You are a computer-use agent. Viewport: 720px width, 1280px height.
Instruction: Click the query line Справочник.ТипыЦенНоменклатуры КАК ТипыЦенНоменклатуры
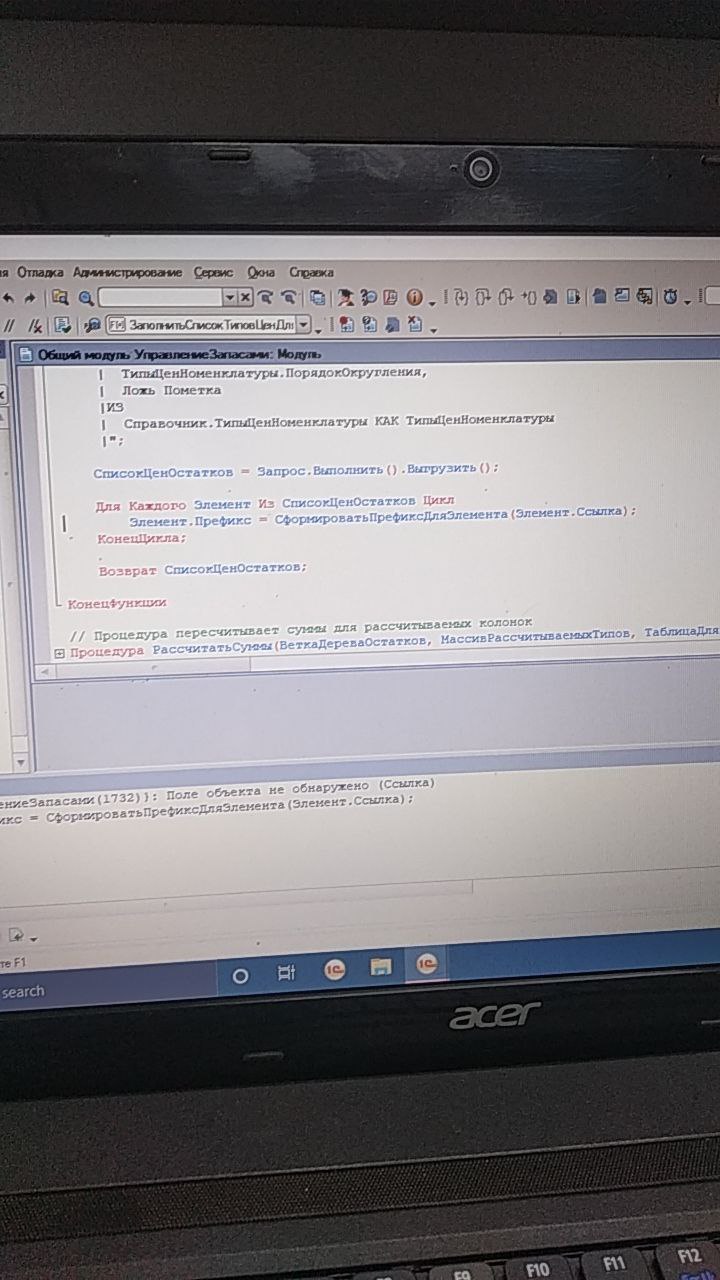[x=338, y=420]
